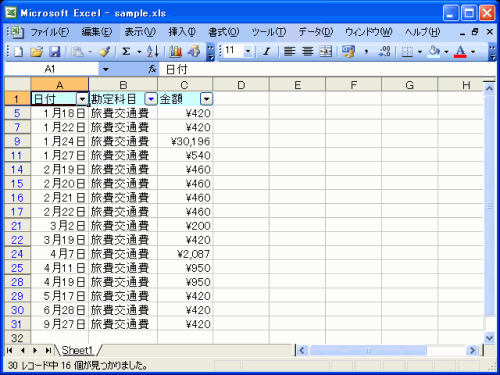Viewport: 500px width, 375px height.
Task: Go to the first sheet tab
Action: coord(9,350)
